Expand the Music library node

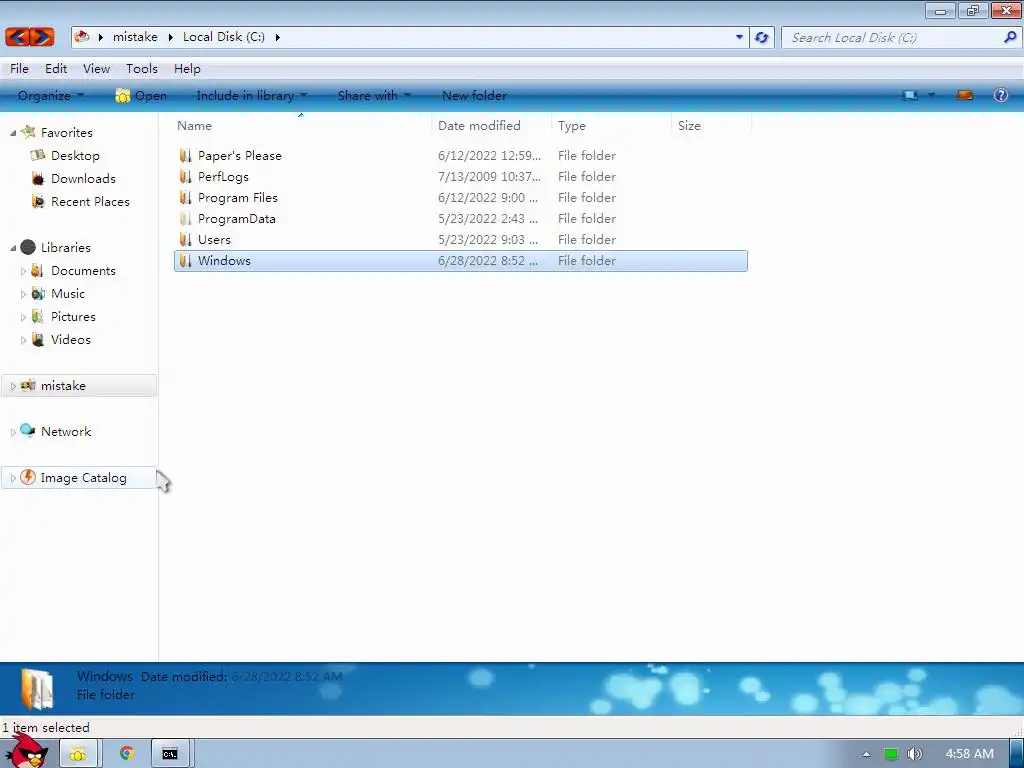tap(23, 294)
